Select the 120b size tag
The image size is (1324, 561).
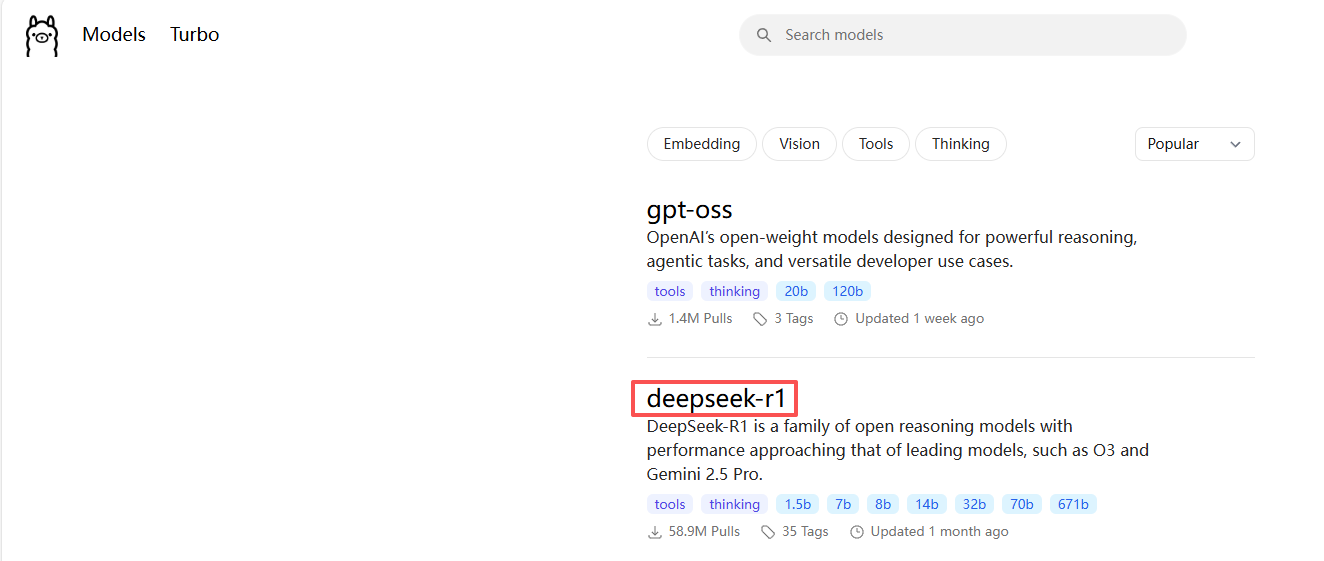coord(848,291)
